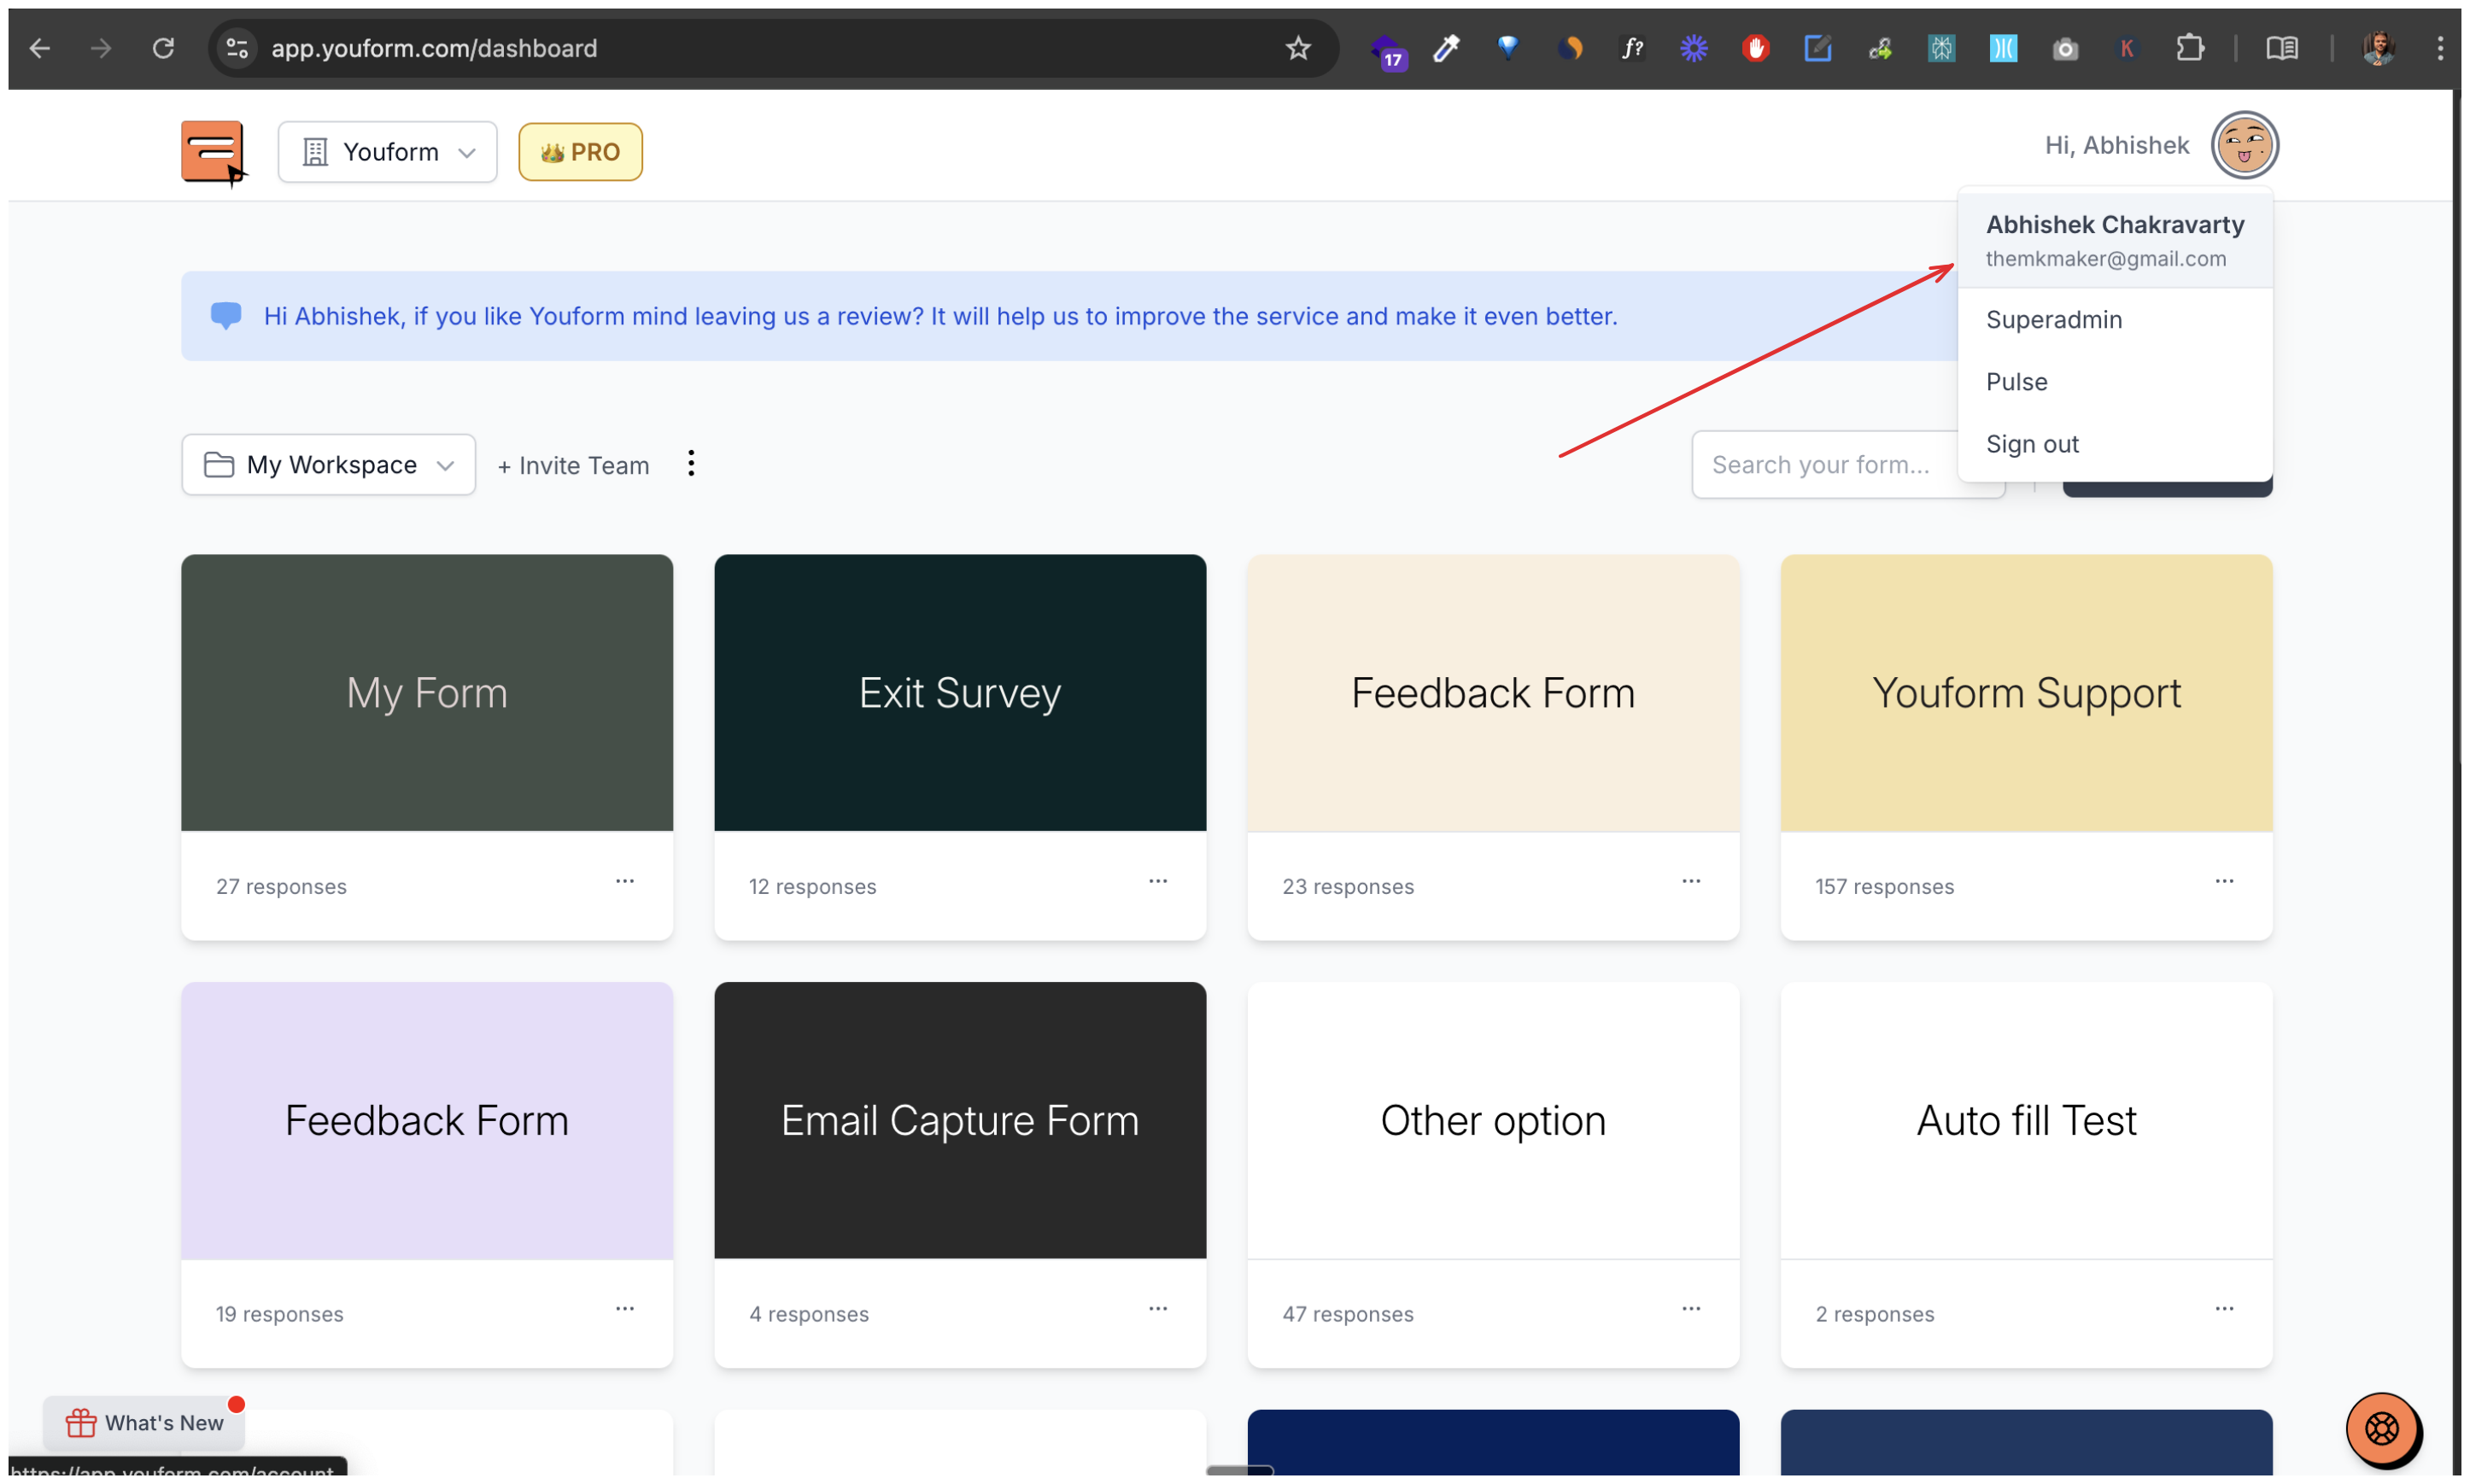
Task: Click the site info icon in address bar
Action: (x=237, y=48)
